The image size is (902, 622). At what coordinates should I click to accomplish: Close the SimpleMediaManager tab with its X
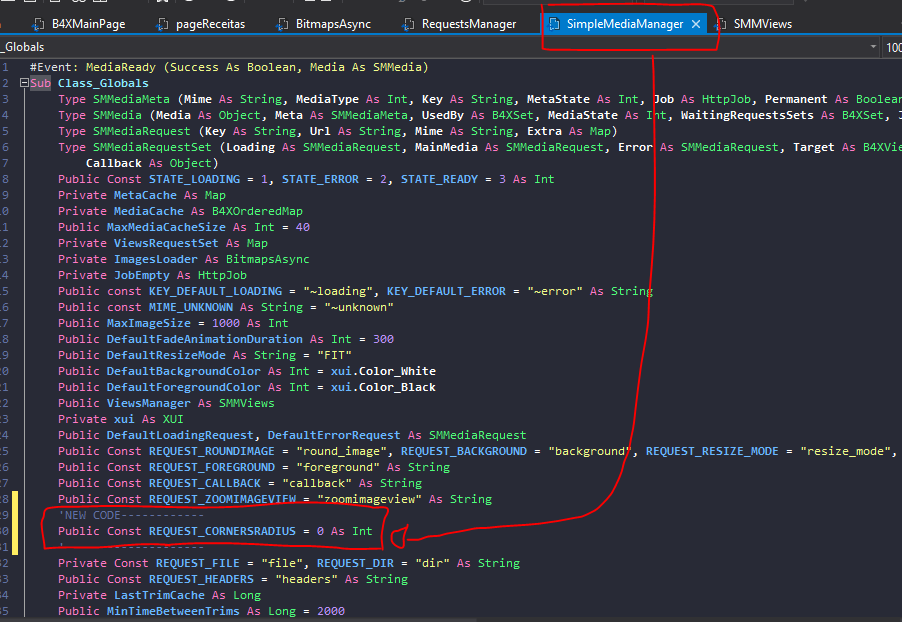tap(696, 24)
